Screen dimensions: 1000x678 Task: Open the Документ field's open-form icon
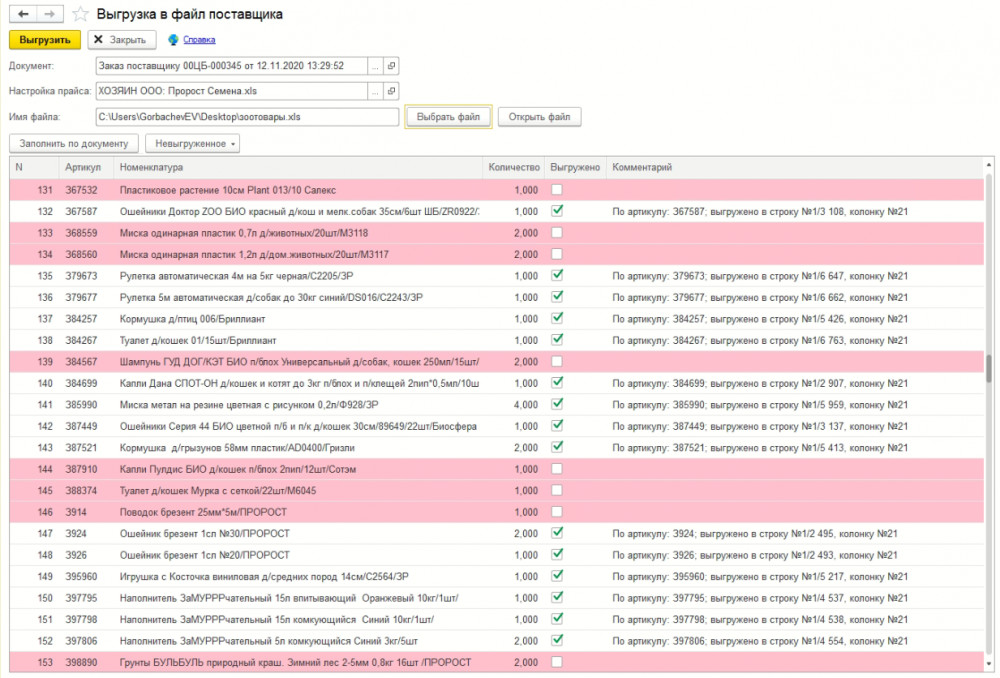(391, 66)
